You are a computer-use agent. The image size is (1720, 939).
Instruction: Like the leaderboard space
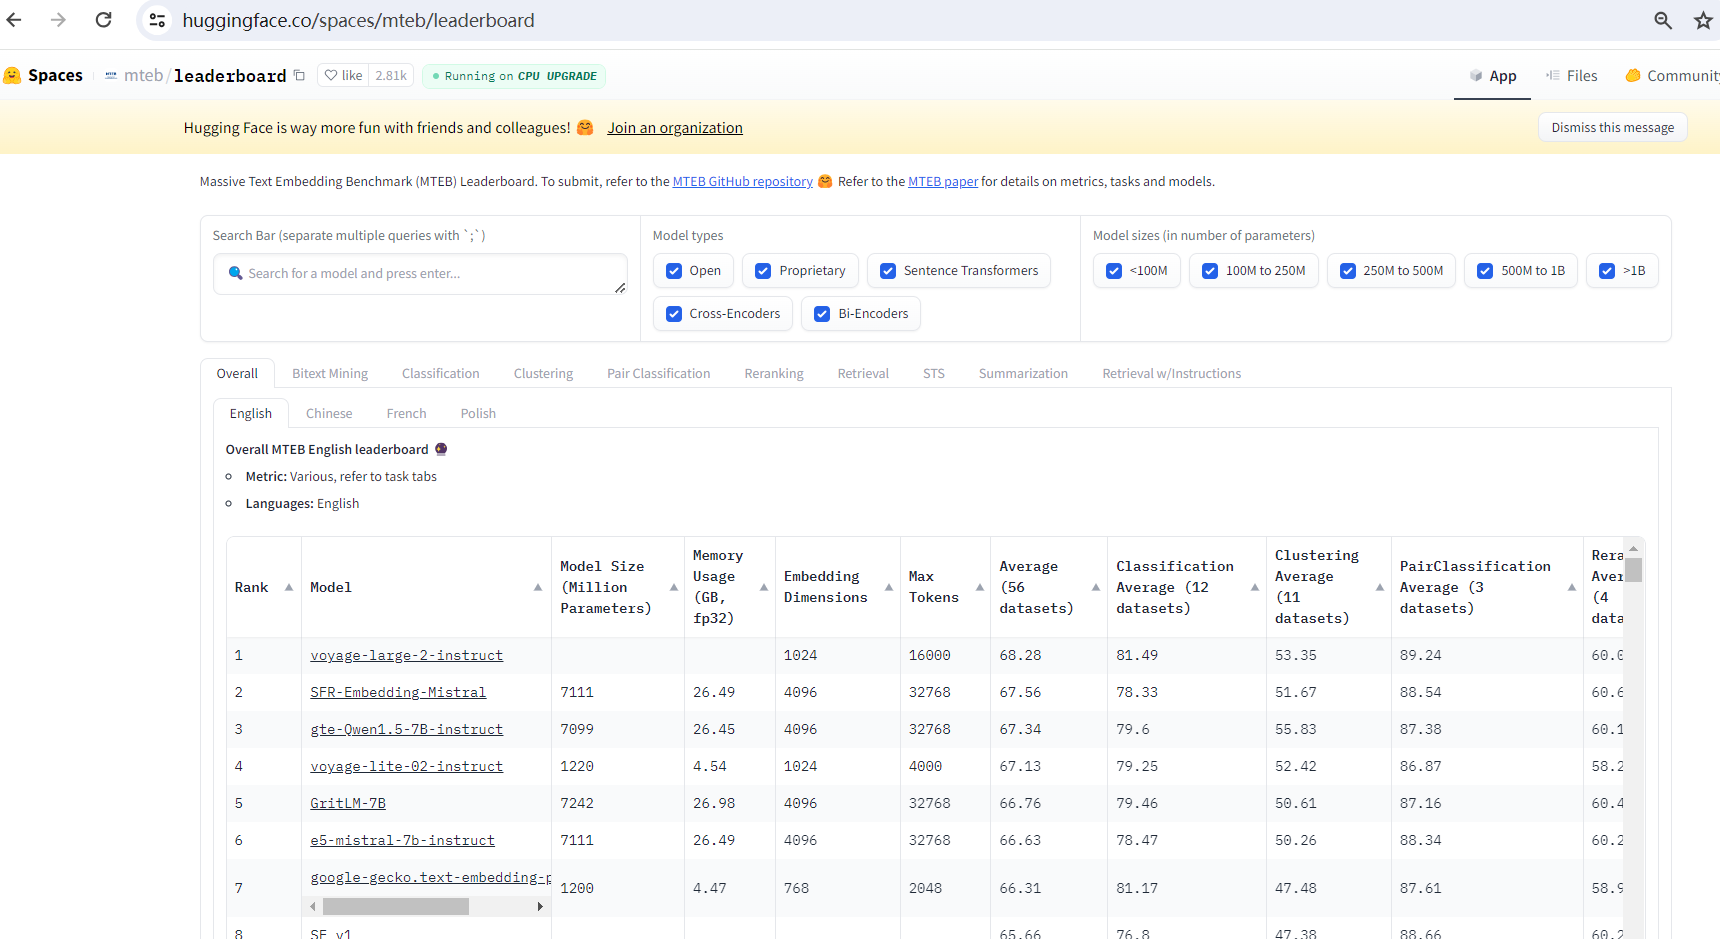point(343,75)
